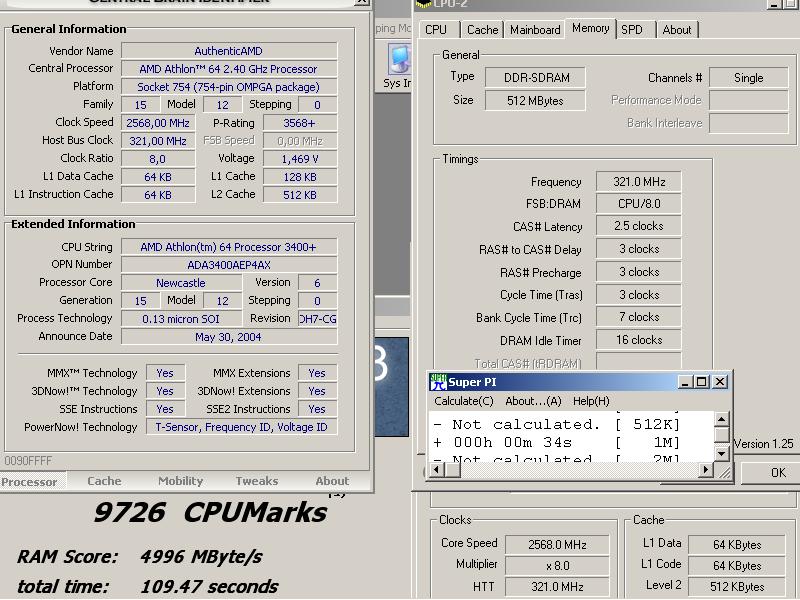Click the Platform Socket 754 field
This screenshot has width=800, height=600.
(x=229, y=87)
